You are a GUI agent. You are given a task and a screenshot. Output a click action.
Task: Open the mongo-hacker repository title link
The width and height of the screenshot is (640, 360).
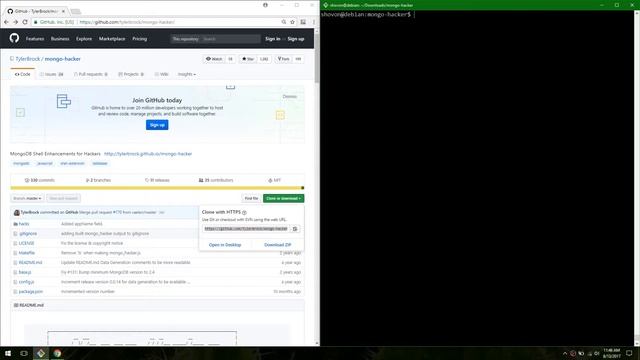[62, 59]
